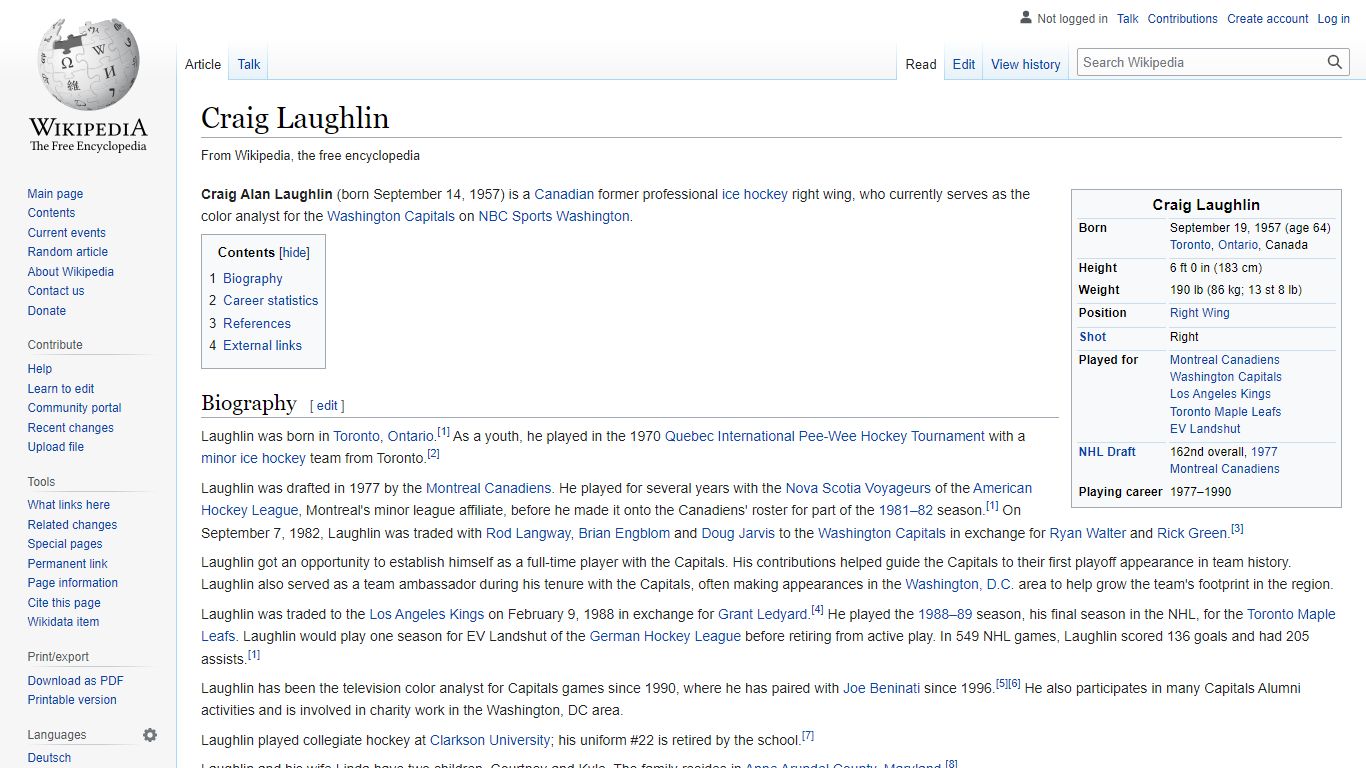Open the Log in link
Image resolution: width=1366 pixels, height=768 pixels.
point(1333,19)
